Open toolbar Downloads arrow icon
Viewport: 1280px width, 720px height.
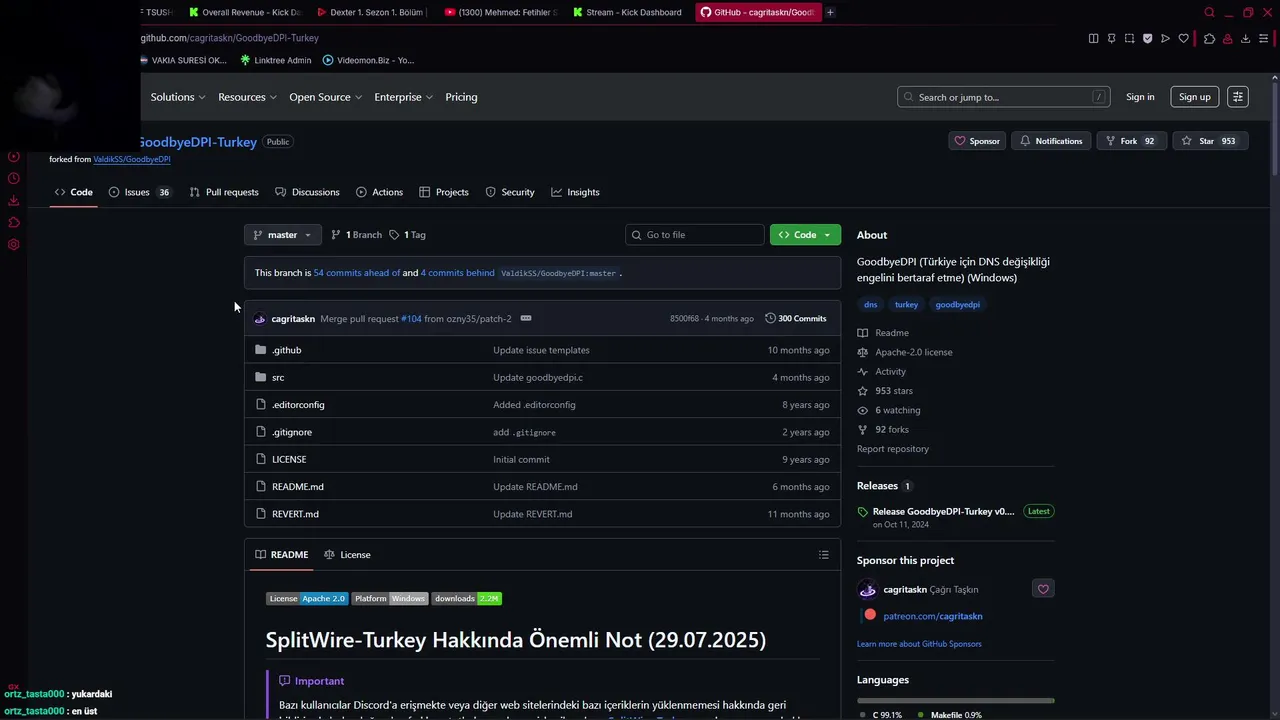(x=1245, y=38)
